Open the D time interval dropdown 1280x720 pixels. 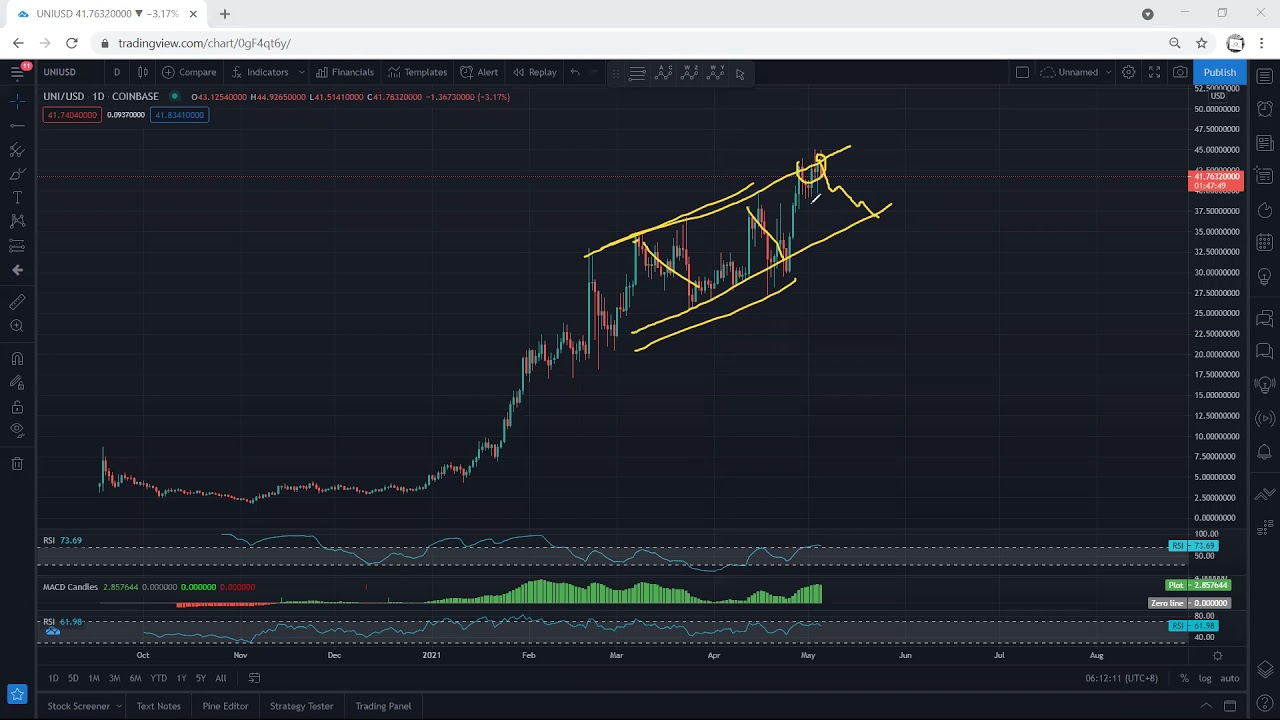click(x=117, y=72)
